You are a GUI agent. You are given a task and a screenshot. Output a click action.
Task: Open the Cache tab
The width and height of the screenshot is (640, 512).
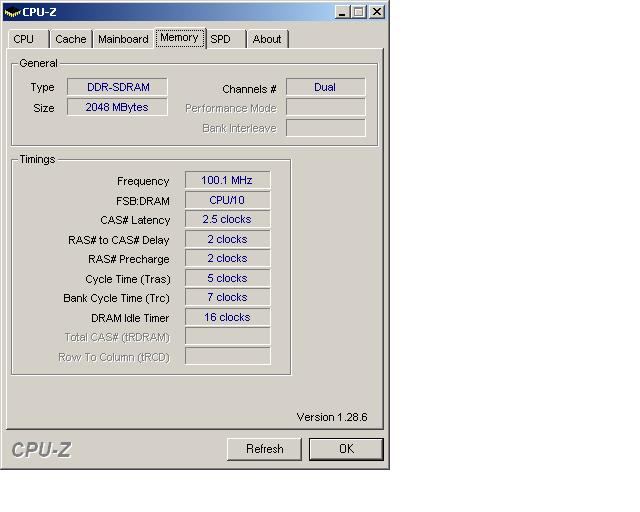71,39
